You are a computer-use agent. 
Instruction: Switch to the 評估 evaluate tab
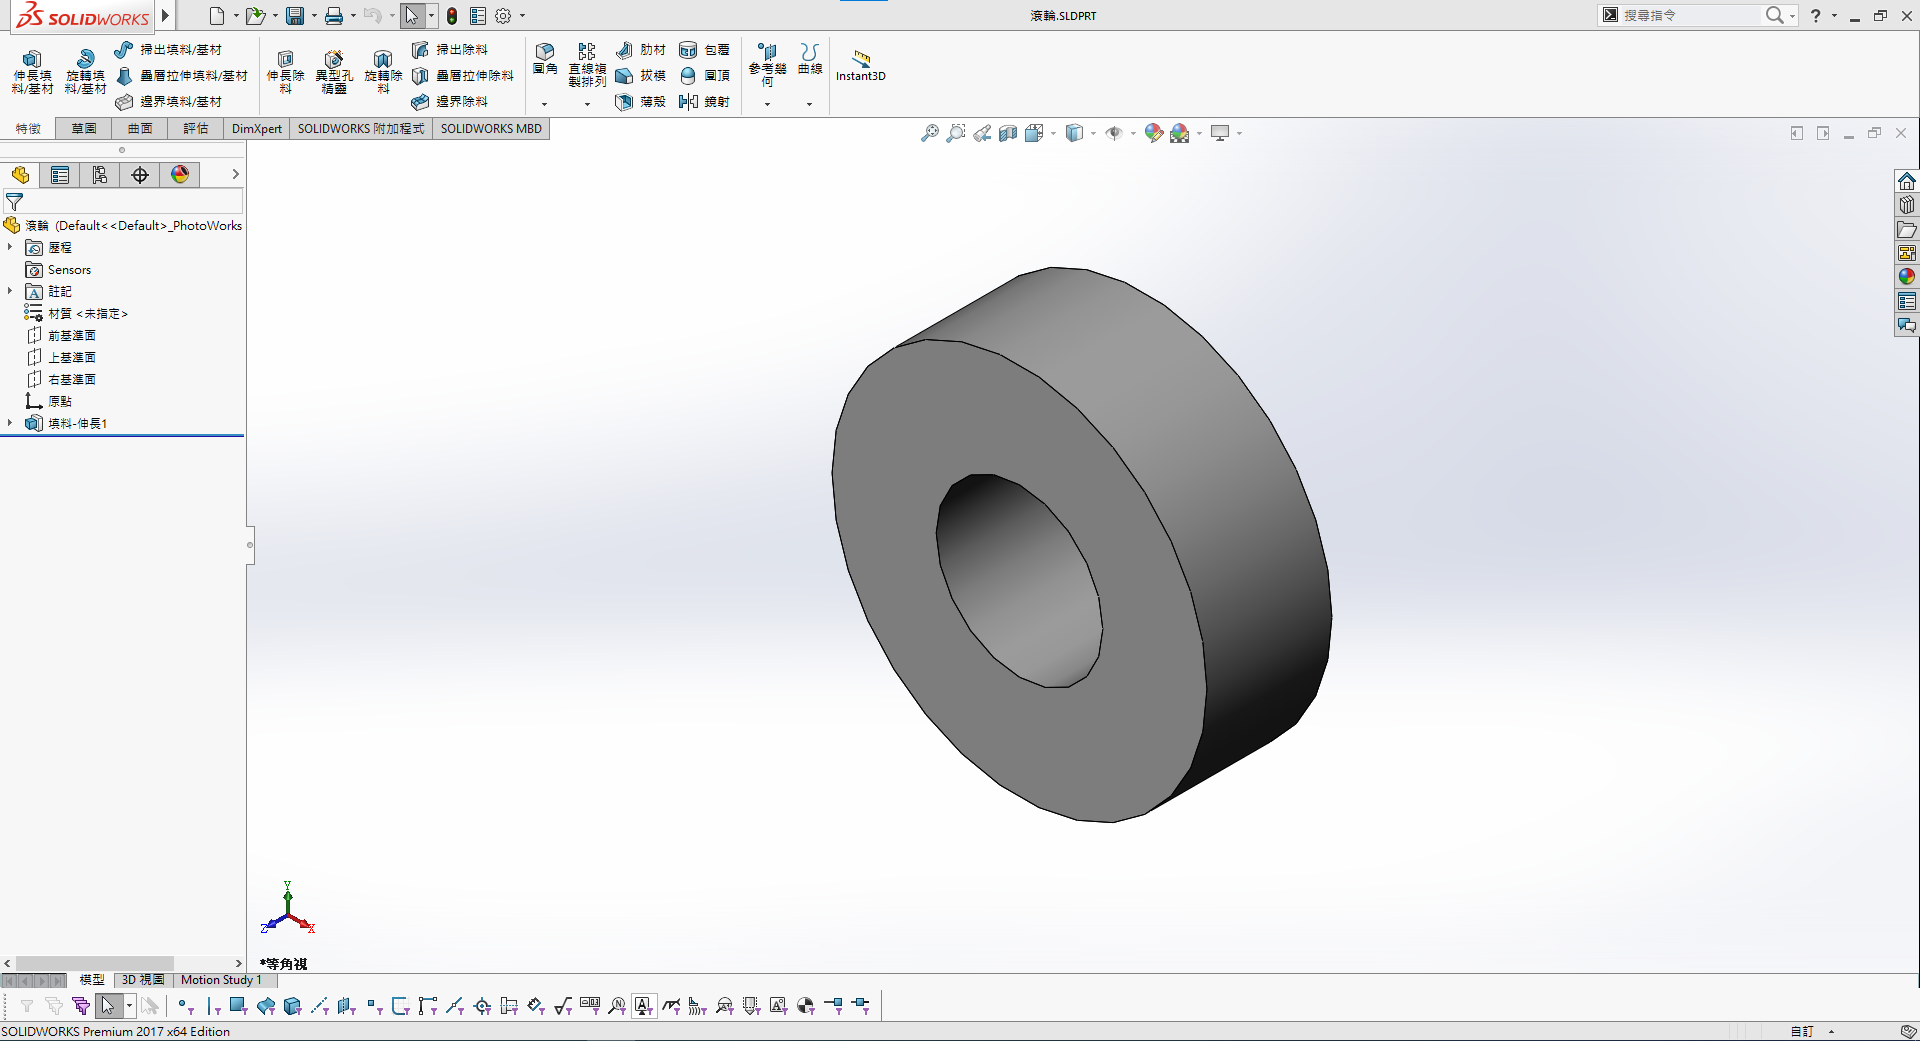(x=196, y=129)
